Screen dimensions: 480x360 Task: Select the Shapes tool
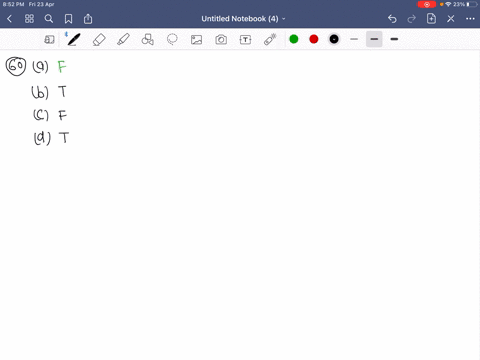148,39
